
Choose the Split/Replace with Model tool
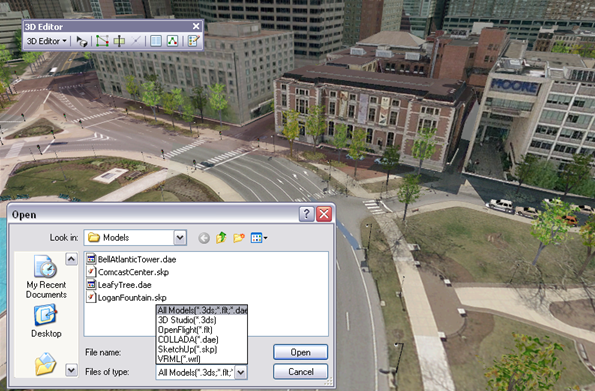coord(119,41)
